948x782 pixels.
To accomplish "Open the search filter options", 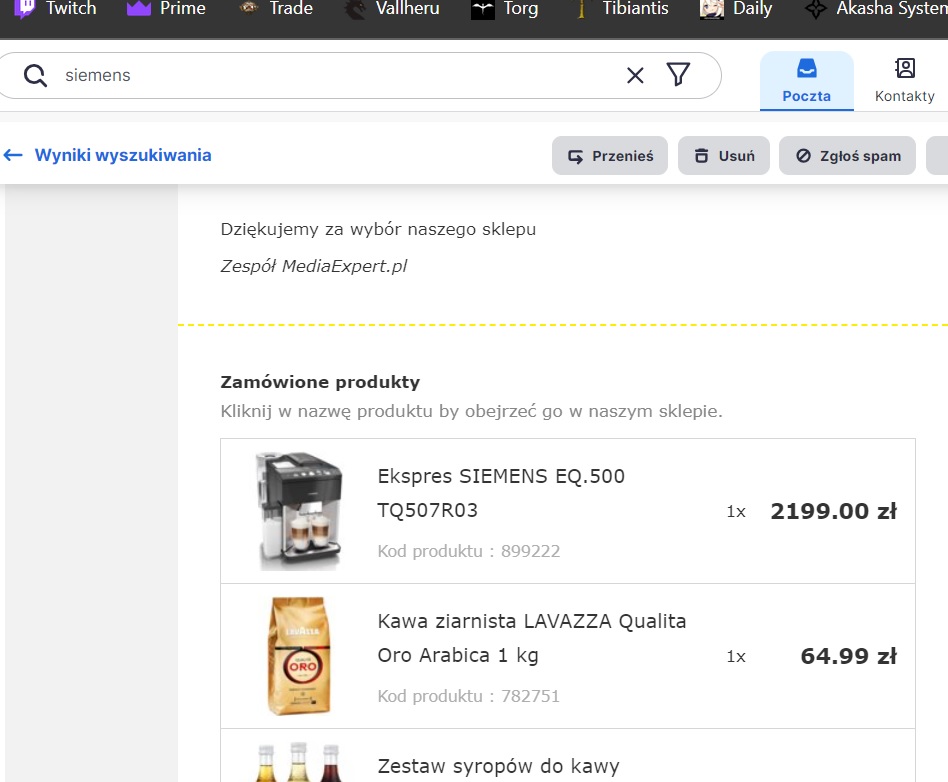I will [x=679, y=75].
